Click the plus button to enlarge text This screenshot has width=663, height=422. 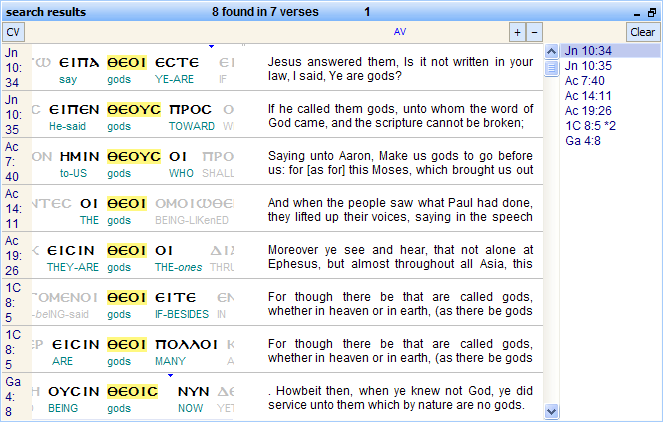(x=517, y=32)
